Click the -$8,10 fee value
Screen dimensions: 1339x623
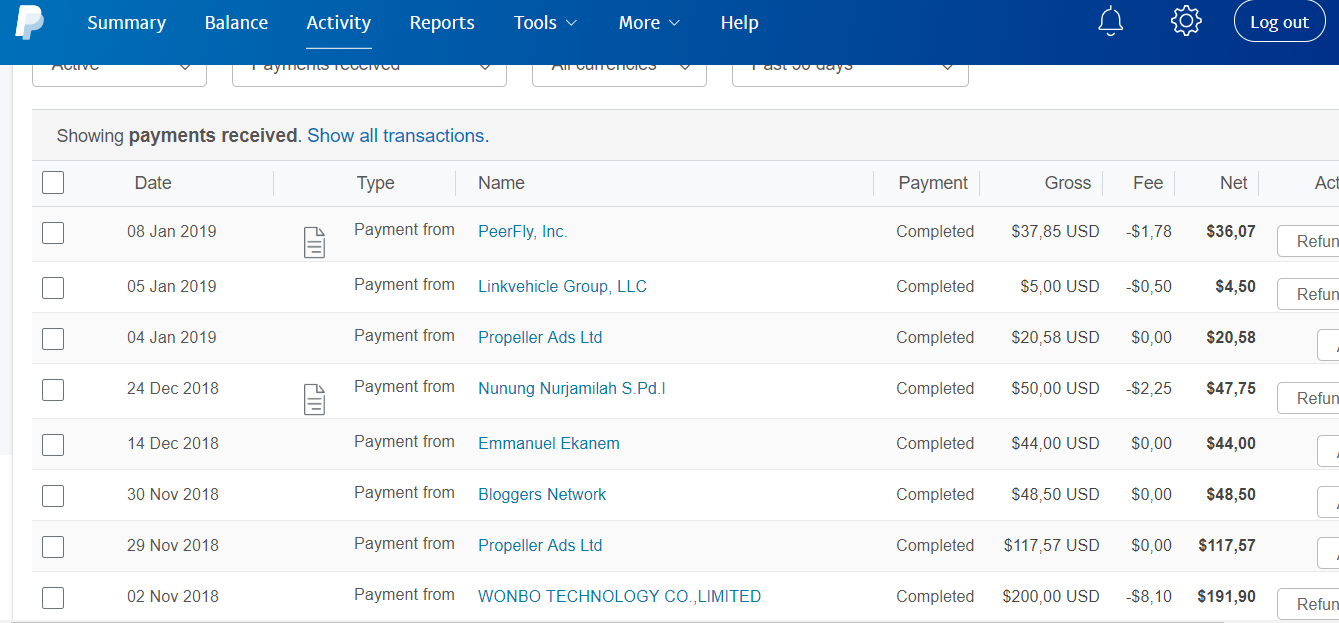coord(1149,597)
